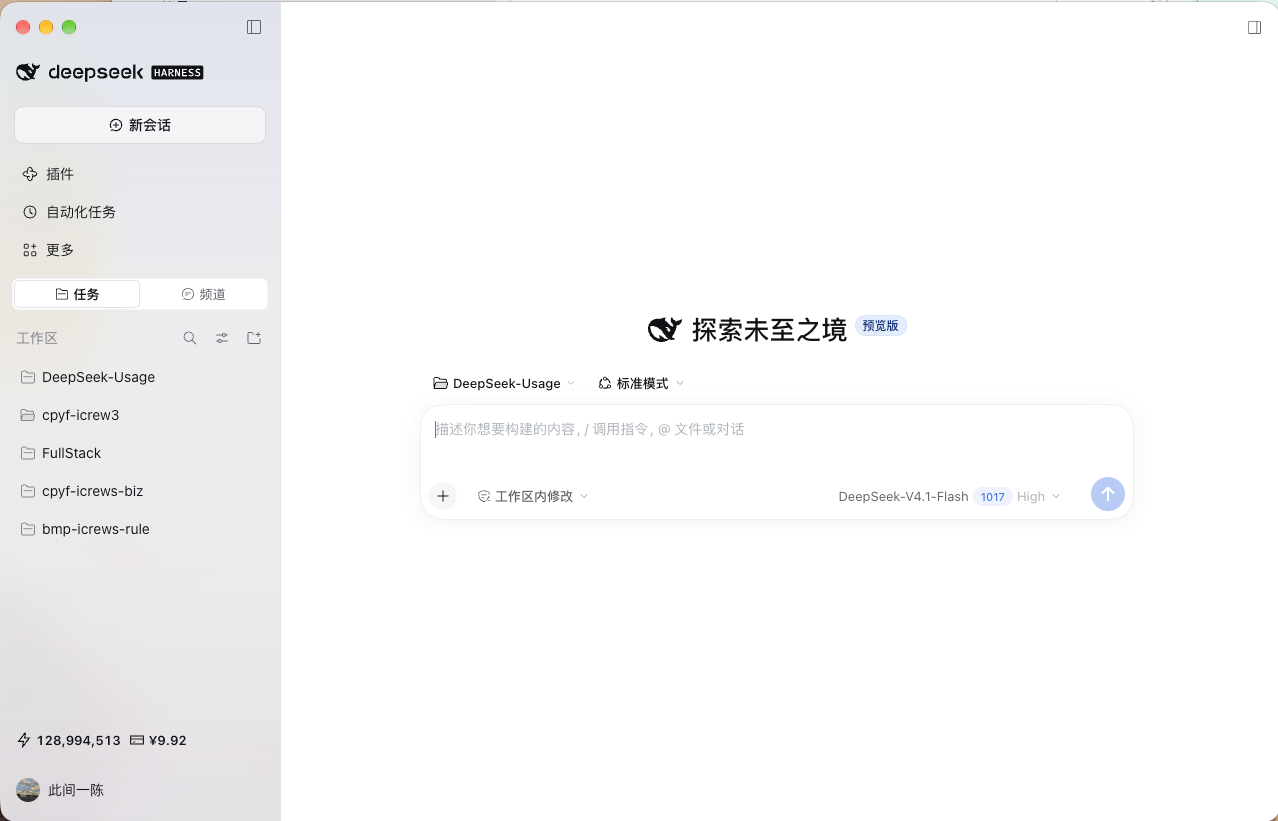Search workspaces with the magnifier icon
The height and width of the screenshot is (821, 1278).
(x=190, y=338)
